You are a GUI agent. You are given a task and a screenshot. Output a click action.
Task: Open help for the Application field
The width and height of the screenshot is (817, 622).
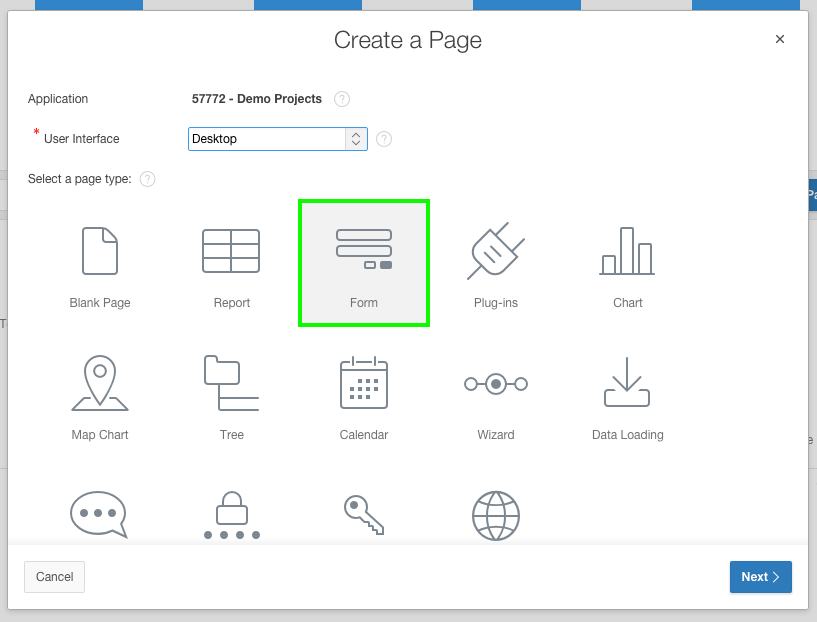pos(341,98)
